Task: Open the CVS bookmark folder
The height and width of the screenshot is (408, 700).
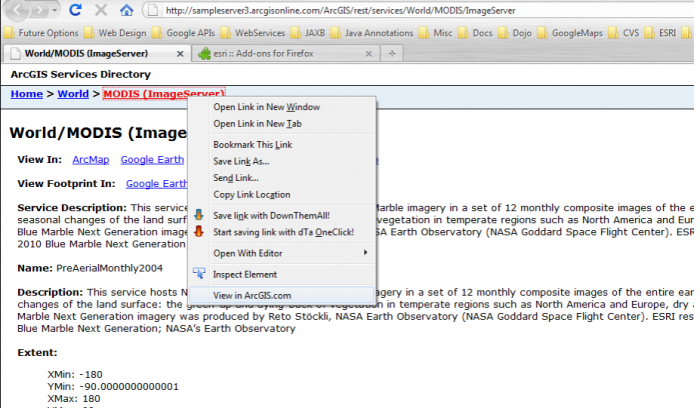Action: pyautogui.click(x=625, y=33)
